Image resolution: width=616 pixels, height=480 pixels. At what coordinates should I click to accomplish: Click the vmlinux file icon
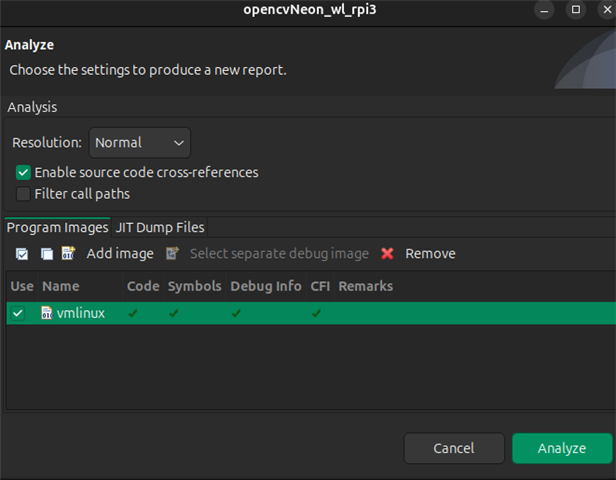coord(46,313)
